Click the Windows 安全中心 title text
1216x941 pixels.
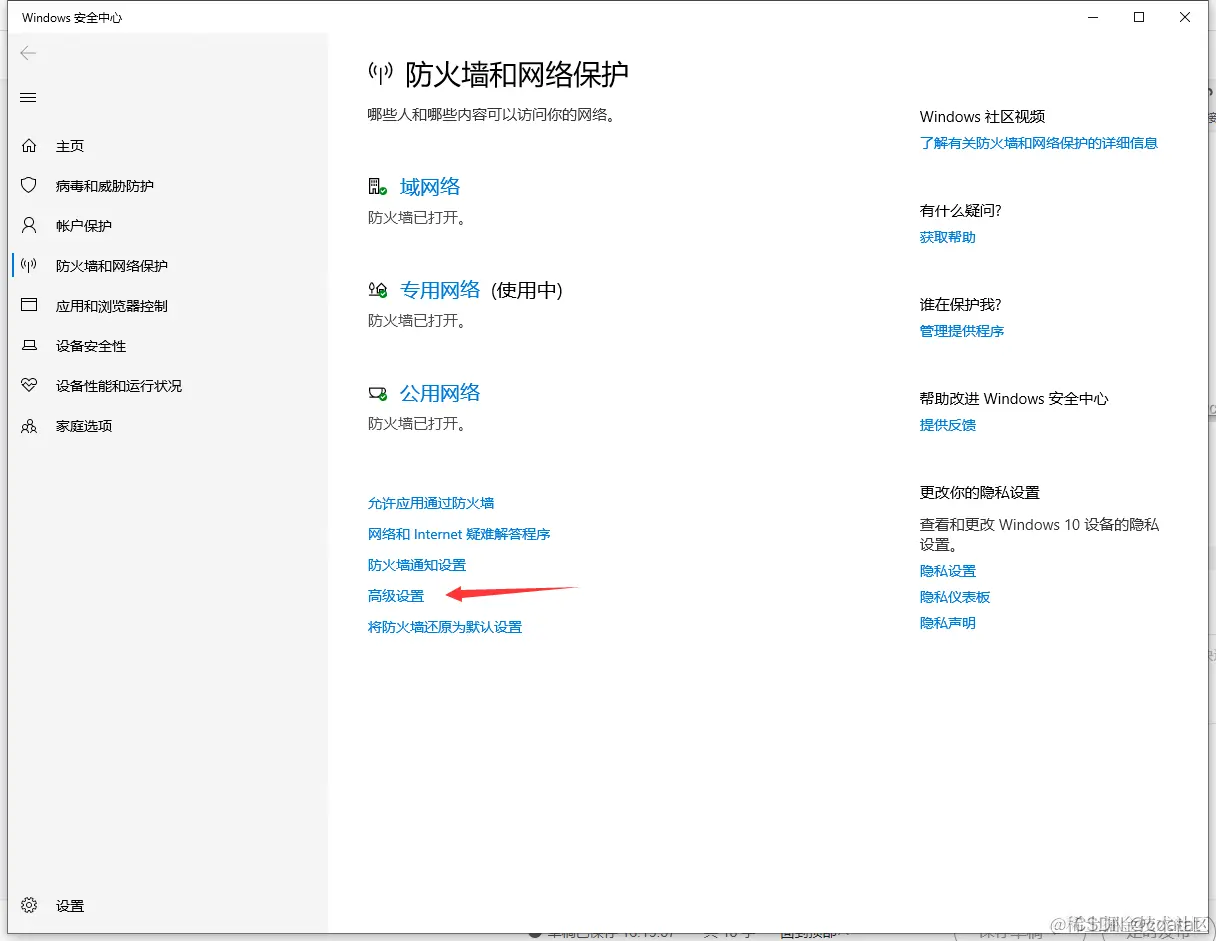pos(72,18)
